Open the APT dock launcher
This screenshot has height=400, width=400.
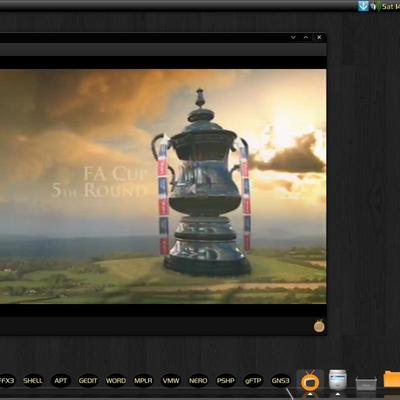[x=60, y=380]
